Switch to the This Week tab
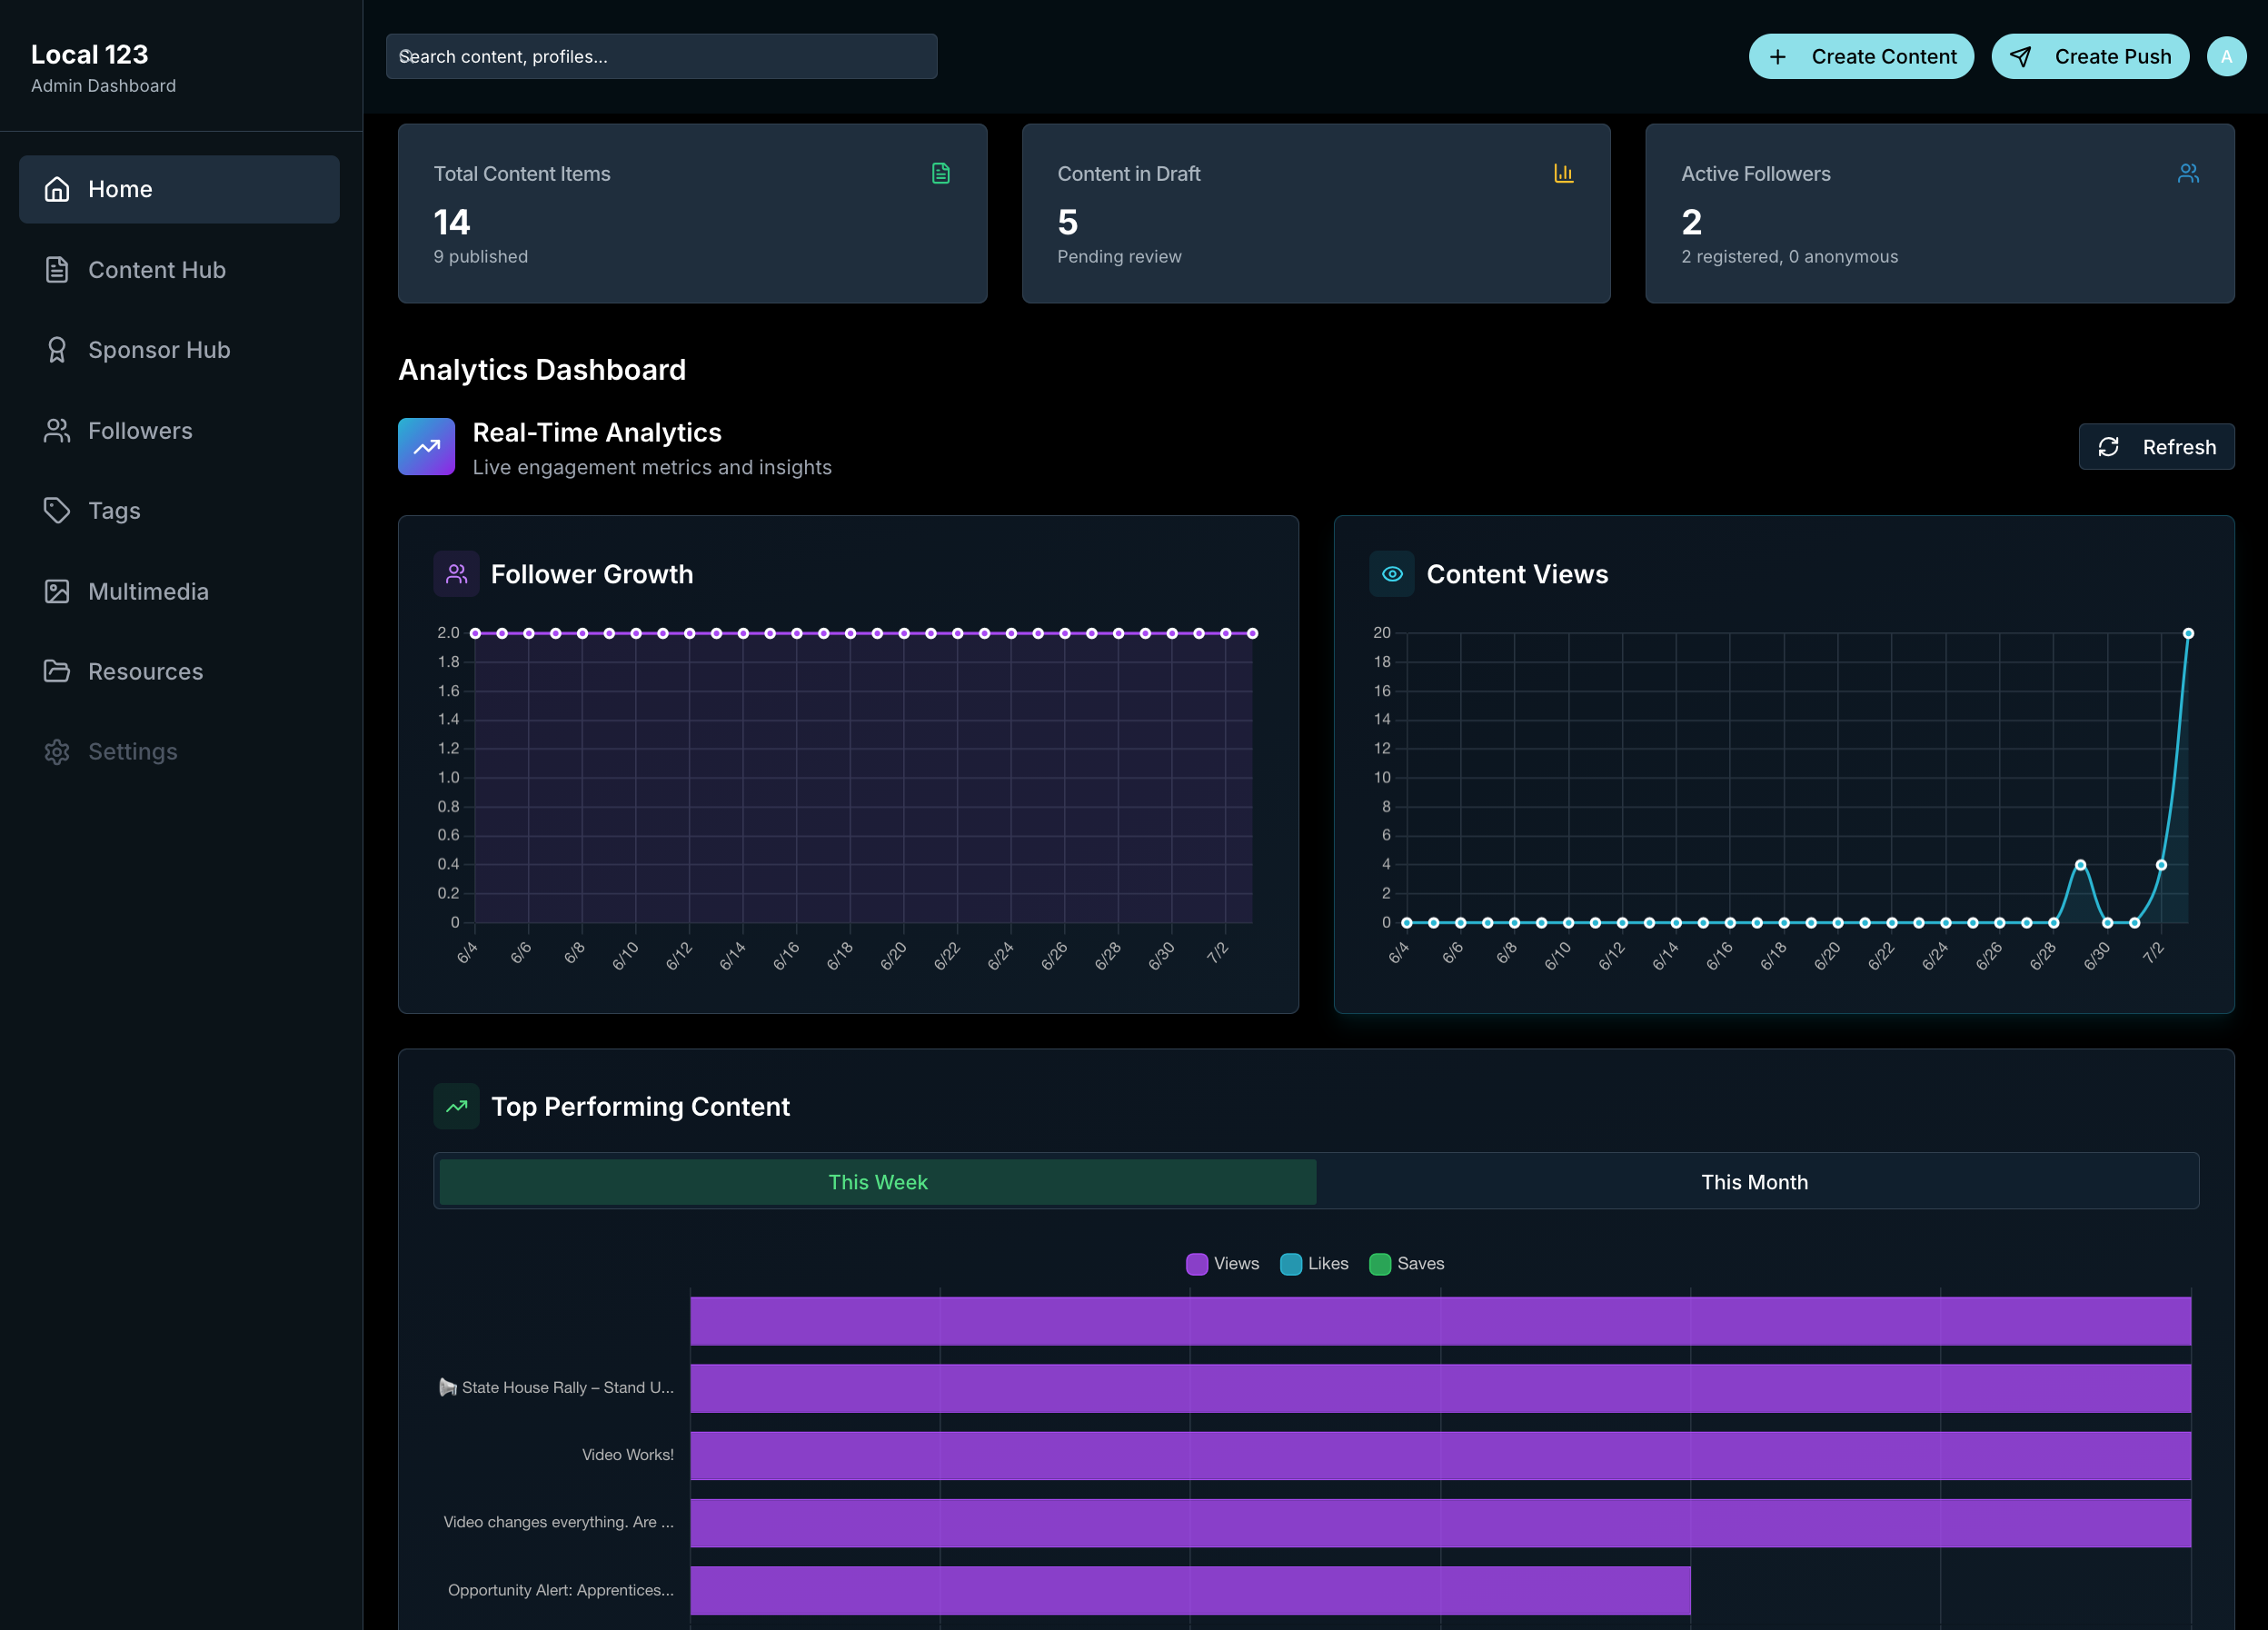Image resolution: width=2268 pixels, height=1630 pixels. (x=878, y=1182)
